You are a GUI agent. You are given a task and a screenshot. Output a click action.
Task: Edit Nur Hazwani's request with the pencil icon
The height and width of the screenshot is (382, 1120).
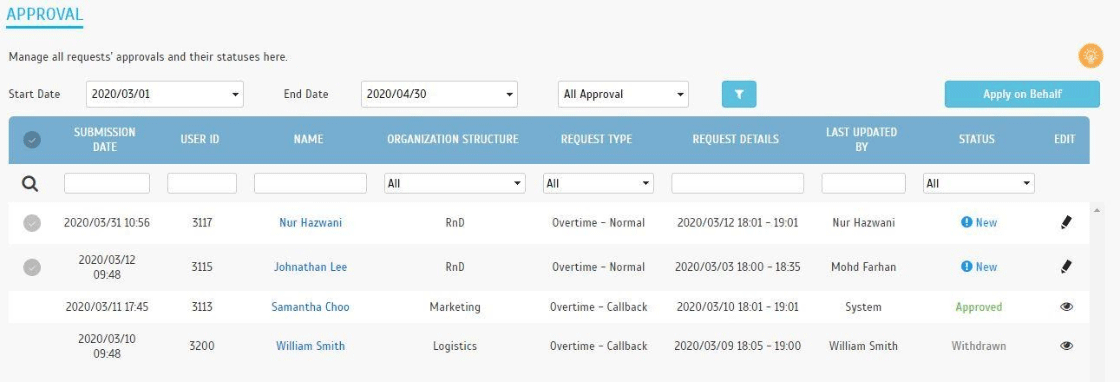1066,222
